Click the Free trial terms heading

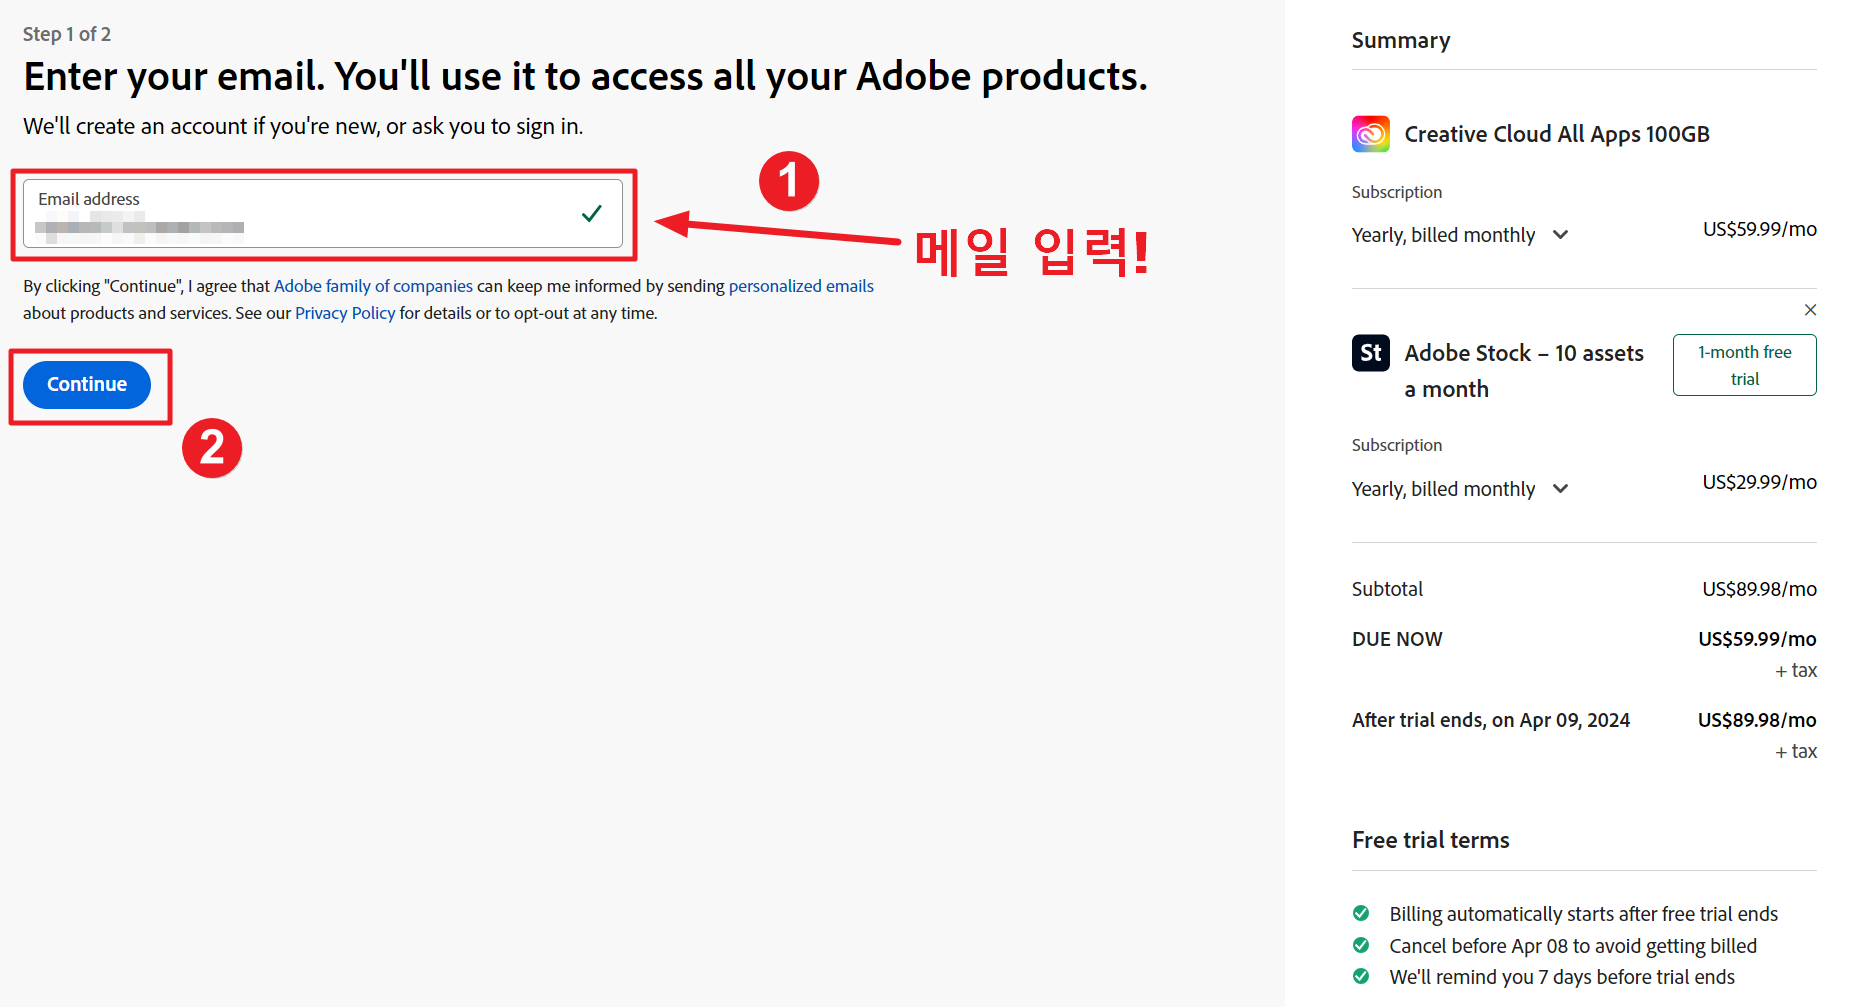coord(1431,840)
